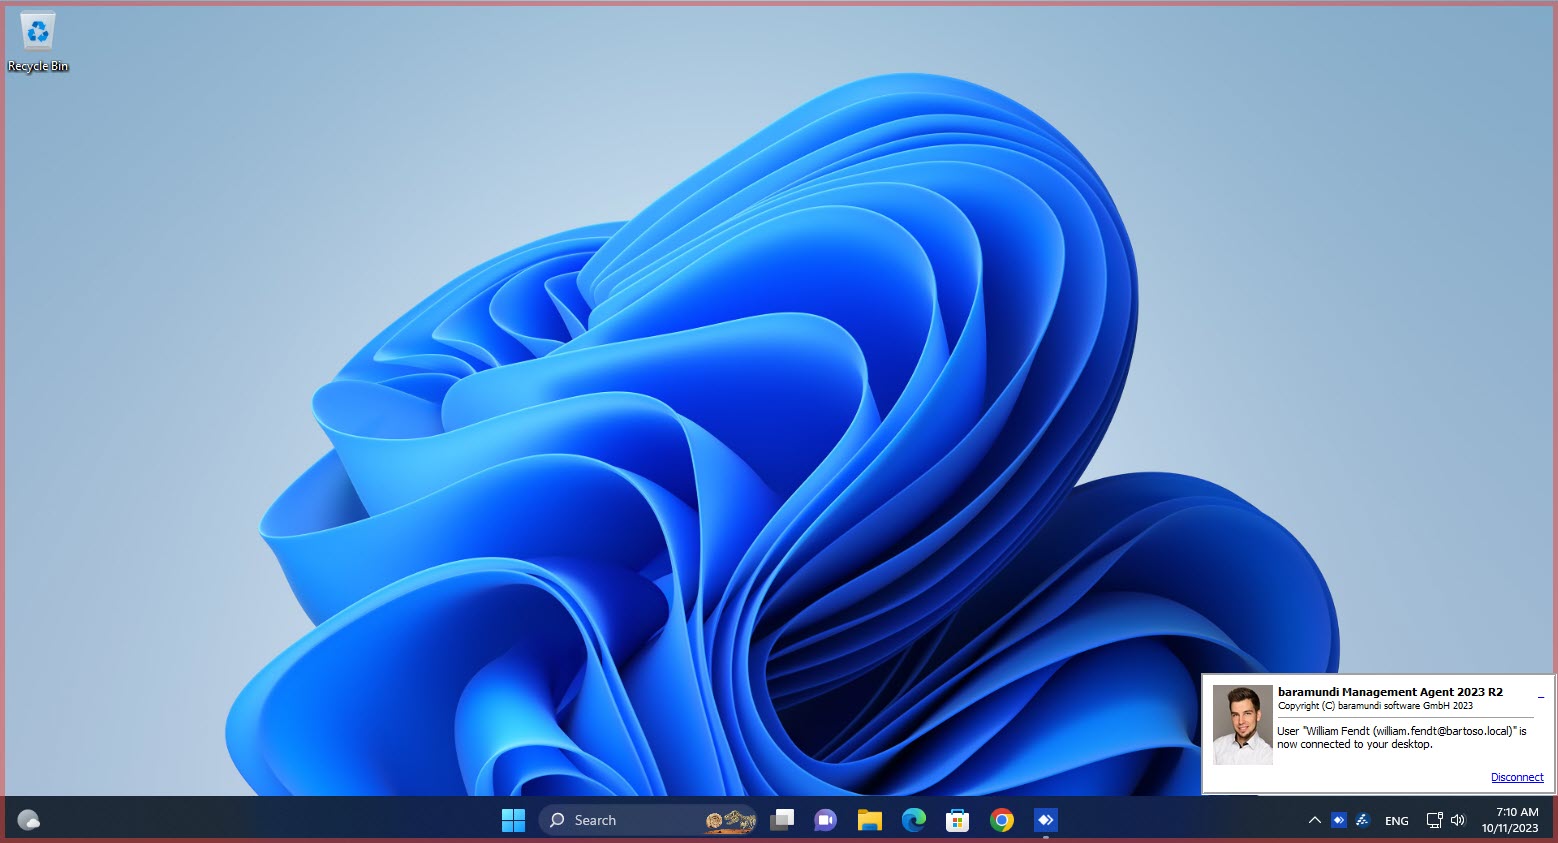The width and height of the screenshot is (1558, 843).
Task: Click the Disconnect link in notification
Action: [x=1517, y=777]
